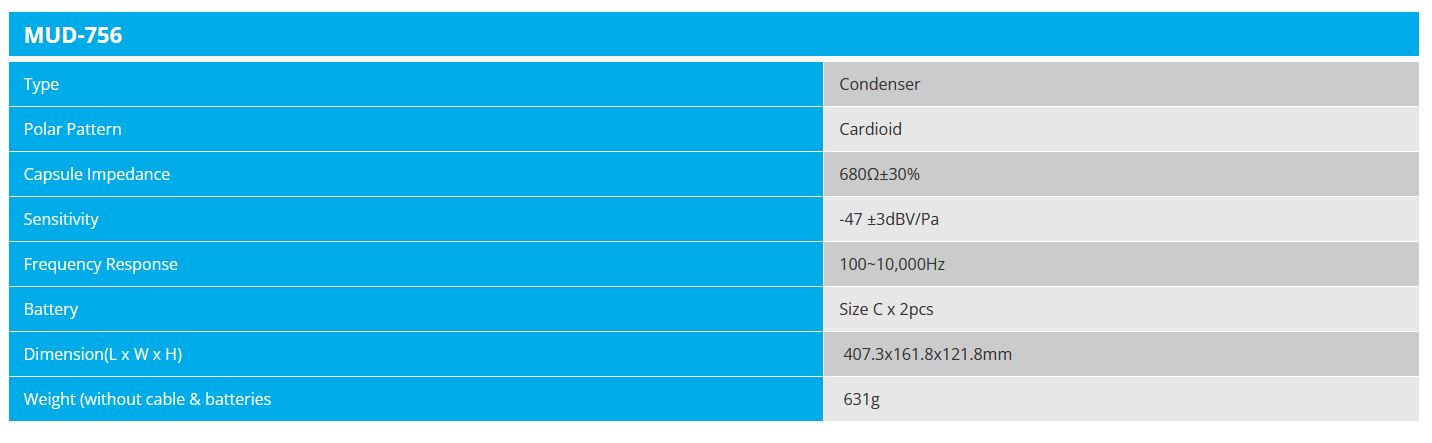Select the Capsule Impedance label
The width and height of the screenshot is (1432, 443).
click(97, 175)
